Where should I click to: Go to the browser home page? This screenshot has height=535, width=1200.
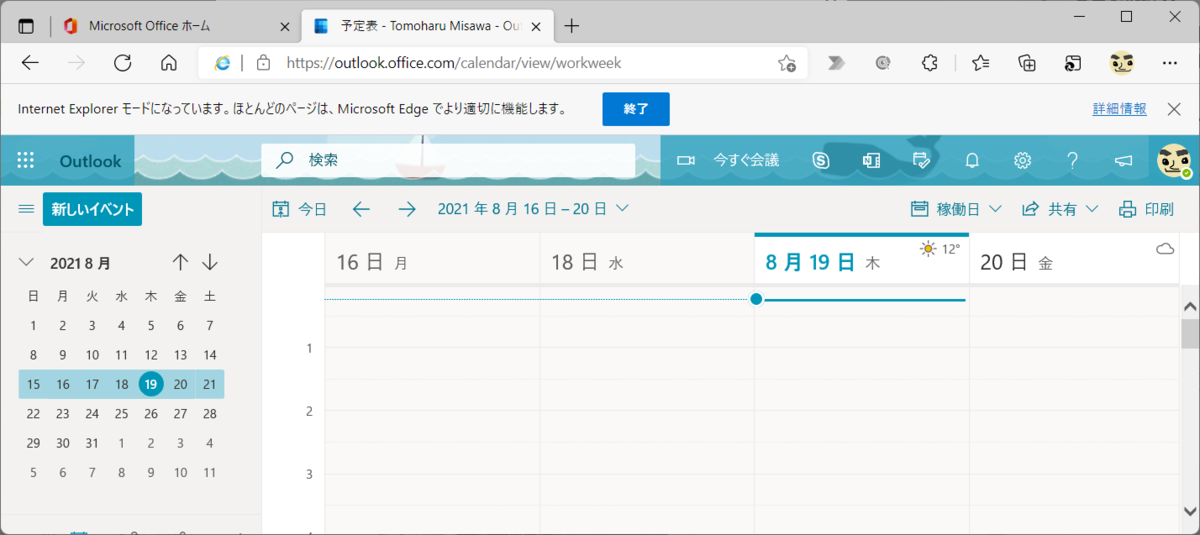click(x=169, y=63)
